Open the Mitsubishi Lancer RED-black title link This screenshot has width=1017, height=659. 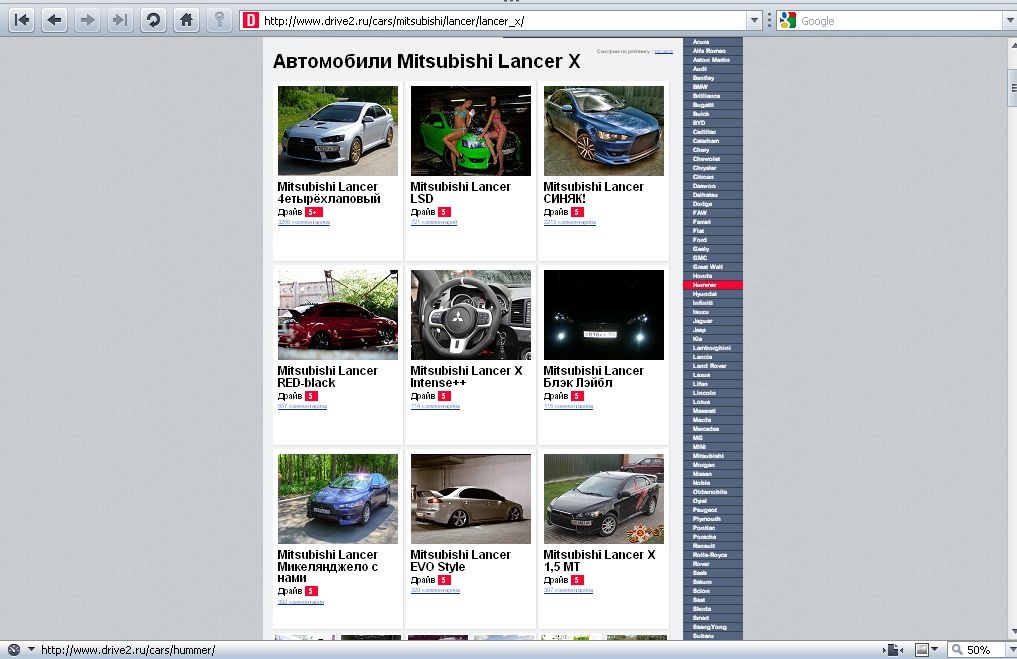(x=328, y=377)
